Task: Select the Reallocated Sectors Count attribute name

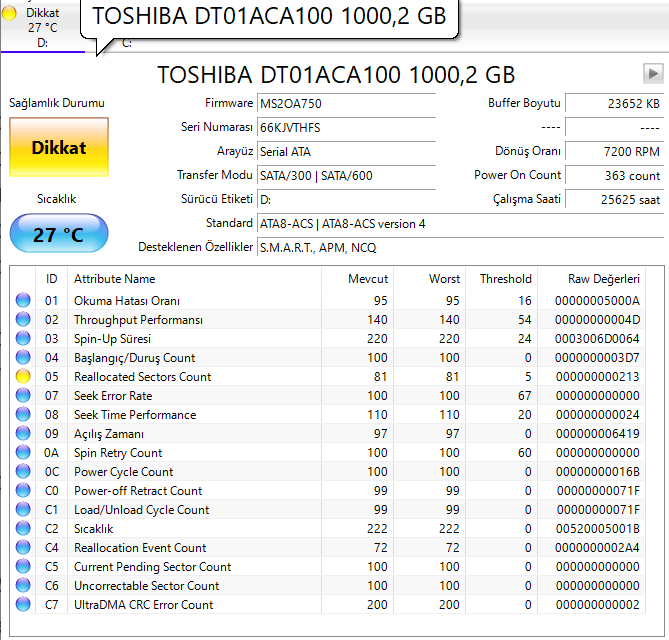Action: [x=143, y=377]
